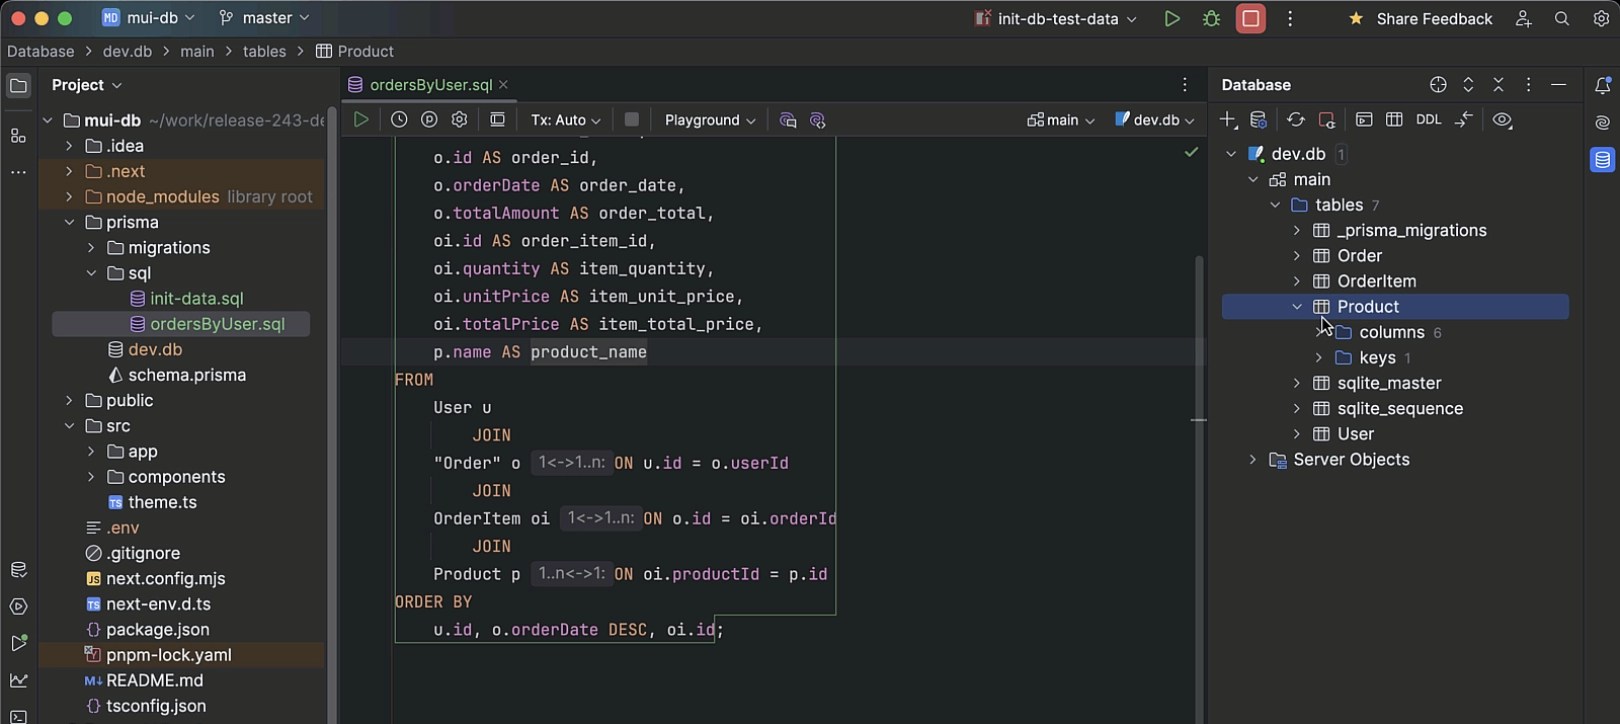Click the green inspection checkmark in editor
Viewport: 1620px width, 724px height.
point(1191,152)
